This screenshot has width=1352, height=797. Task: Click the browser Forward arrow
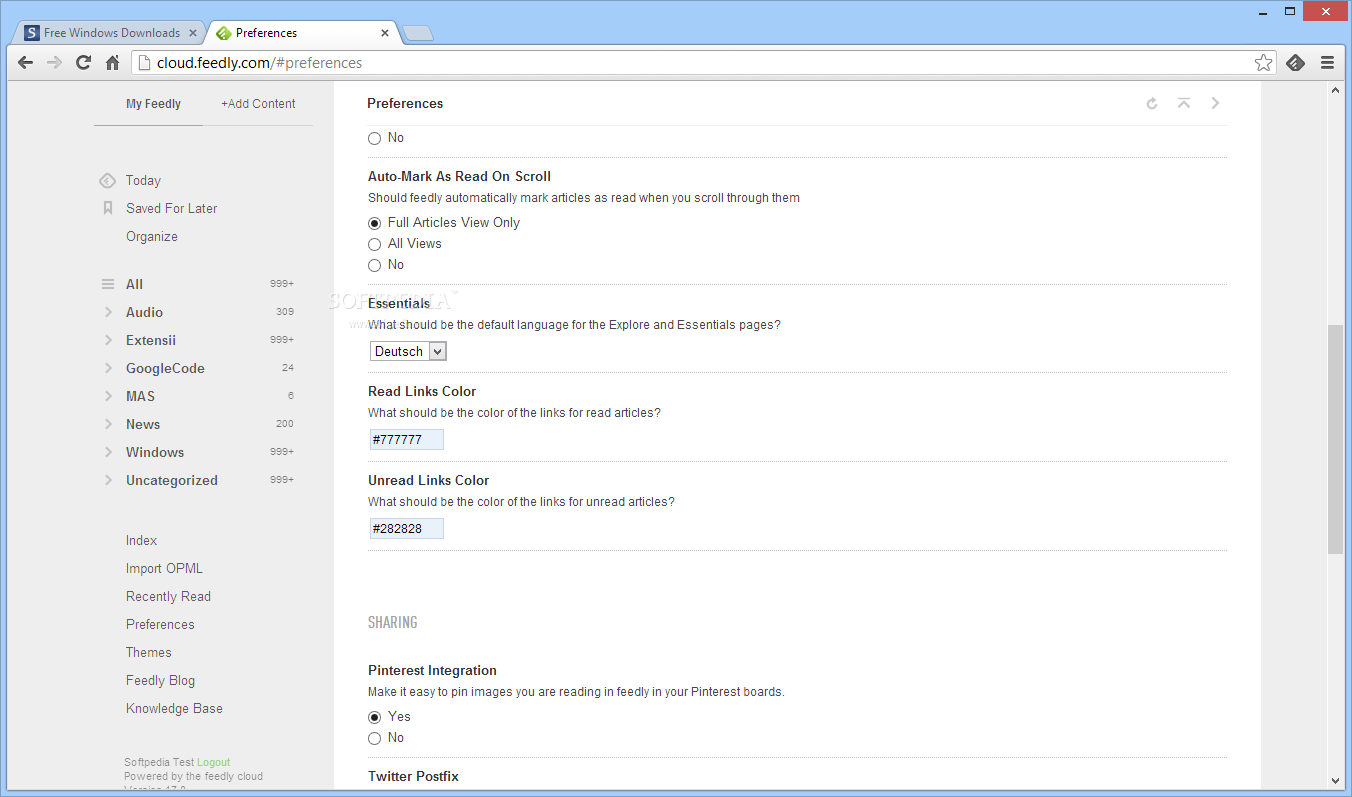tap(54, 62)
